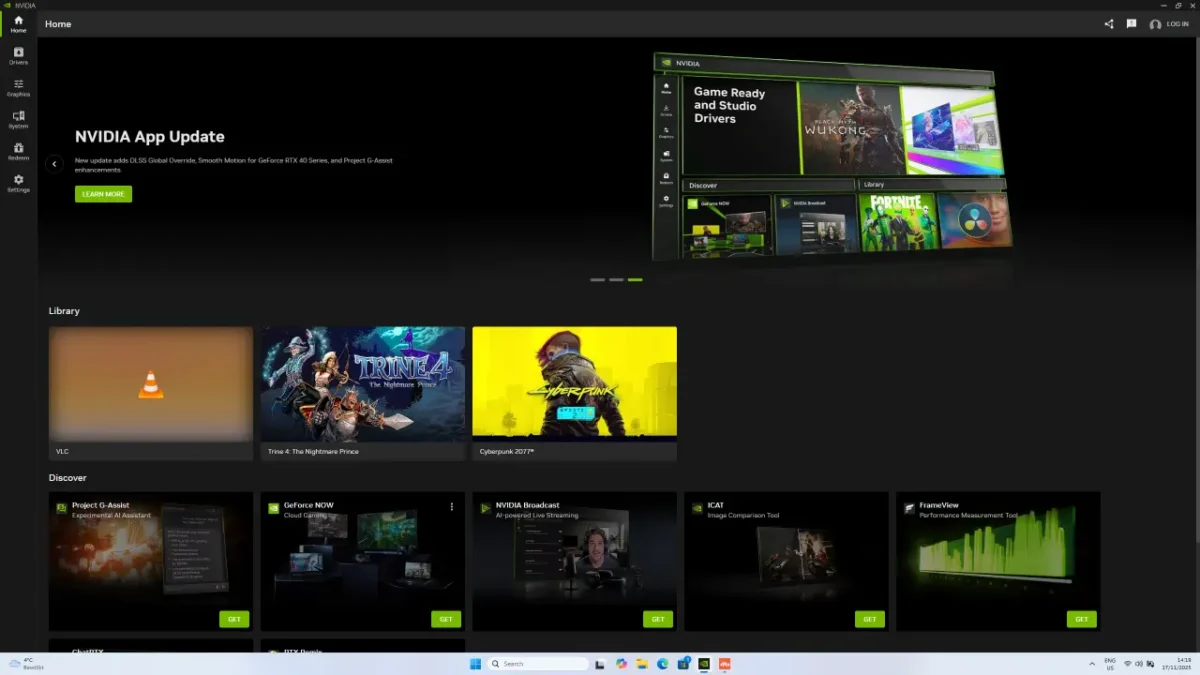Open the feedback icon in top bar
This screenshot has height=675, width=1200.
pos(1131,24)
